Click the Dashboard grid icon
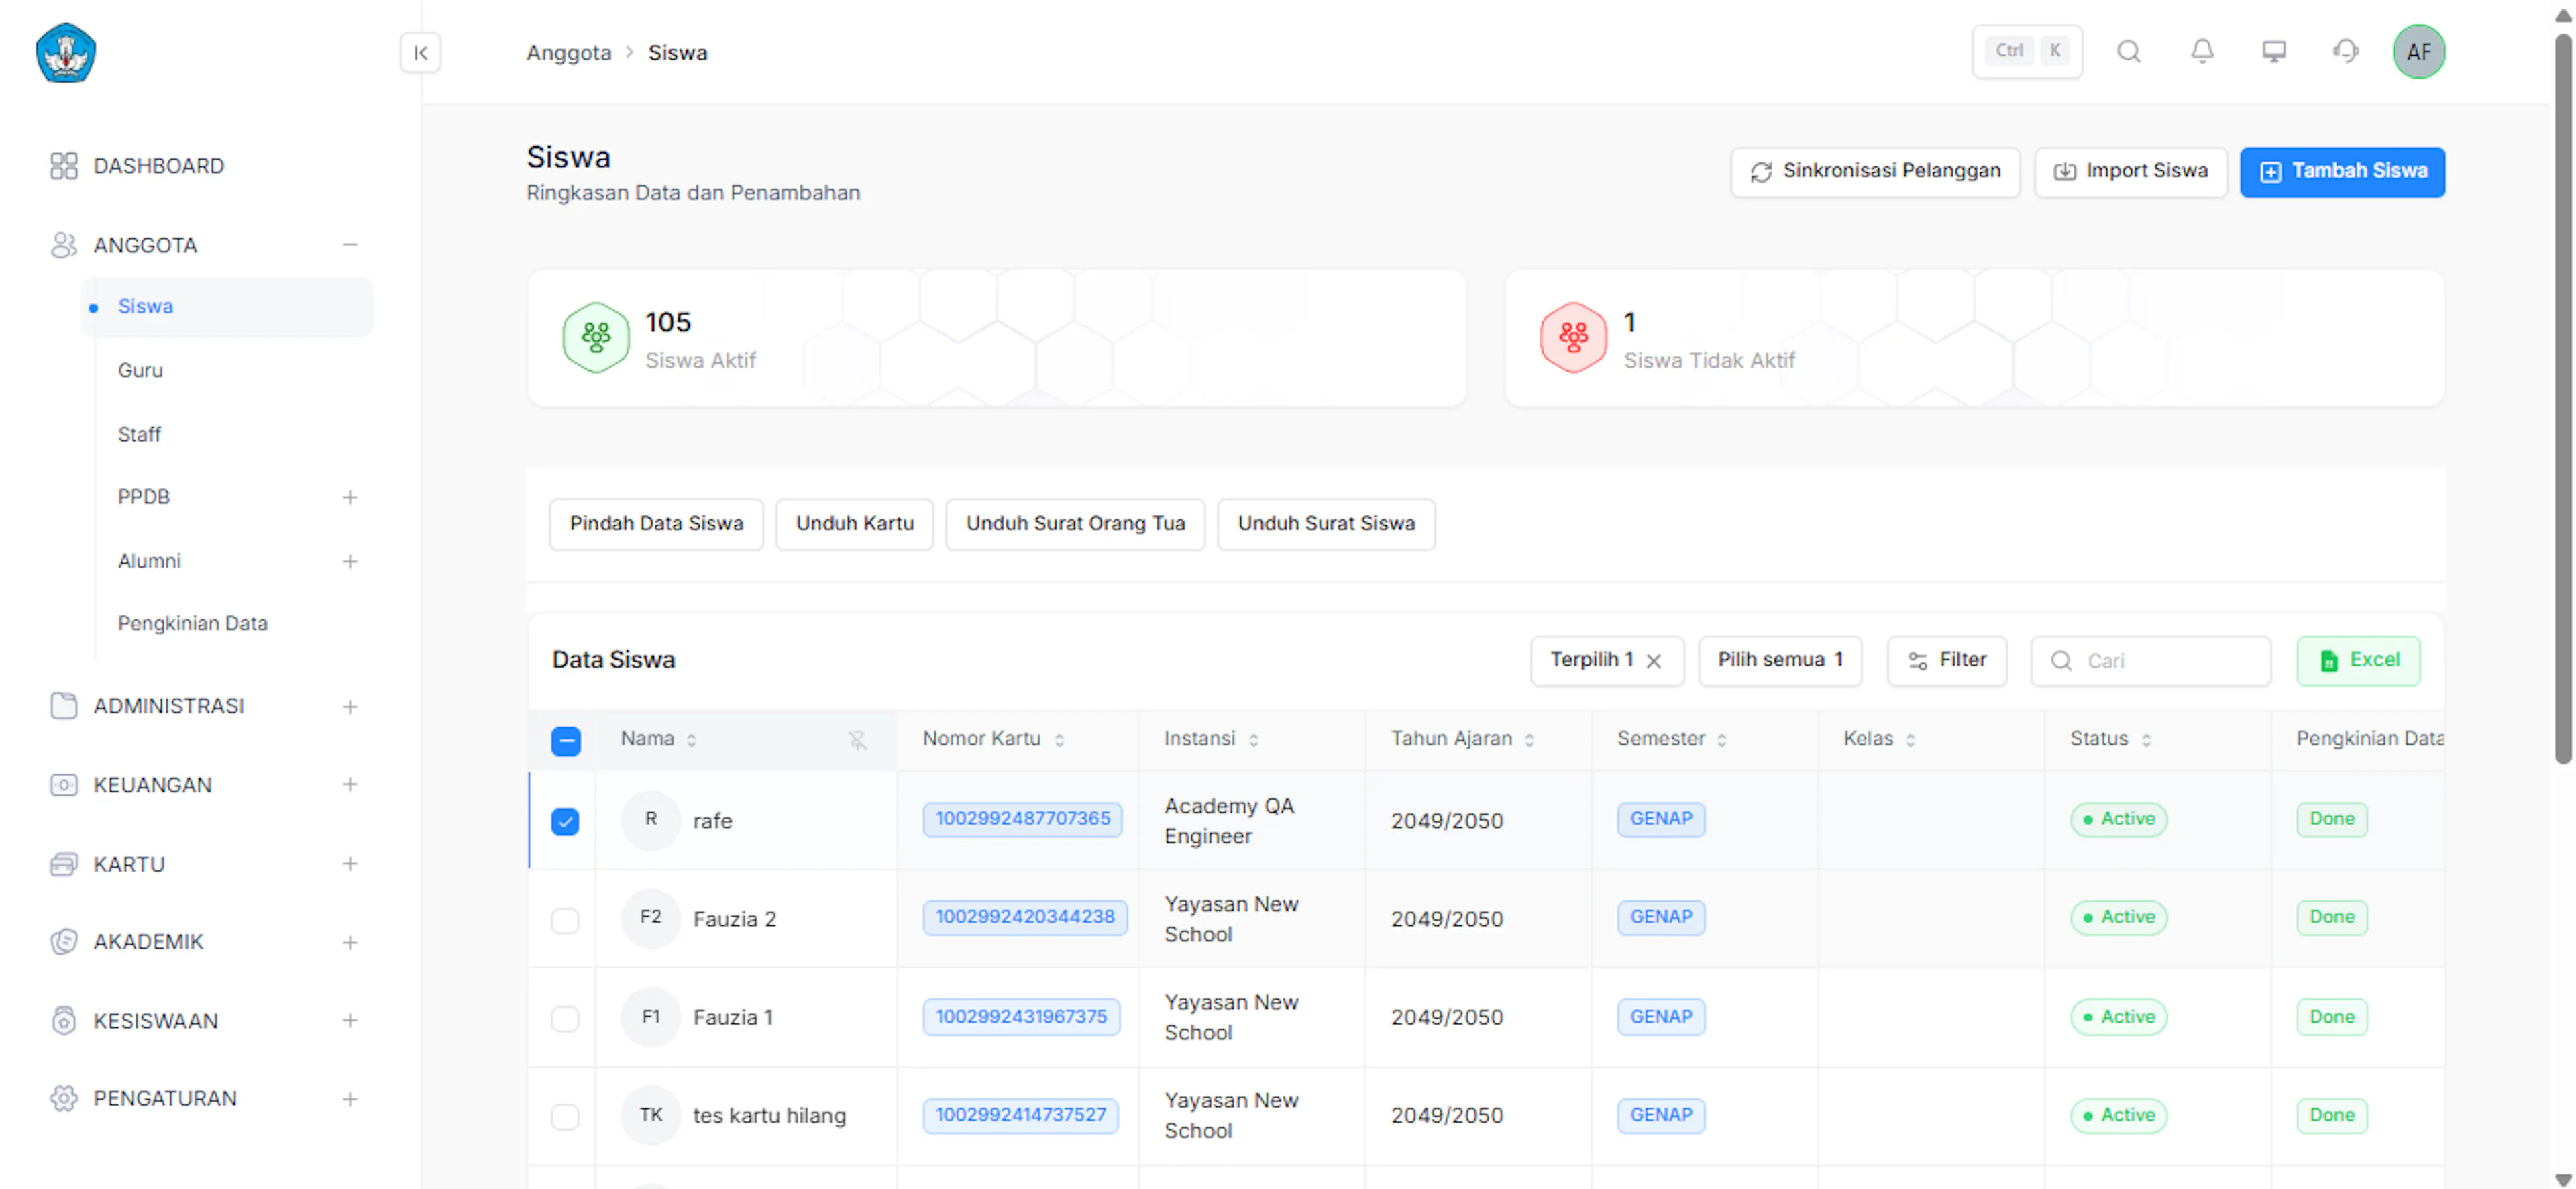Viewport: 2576px width, 1189px height. (x=64, y=166)
